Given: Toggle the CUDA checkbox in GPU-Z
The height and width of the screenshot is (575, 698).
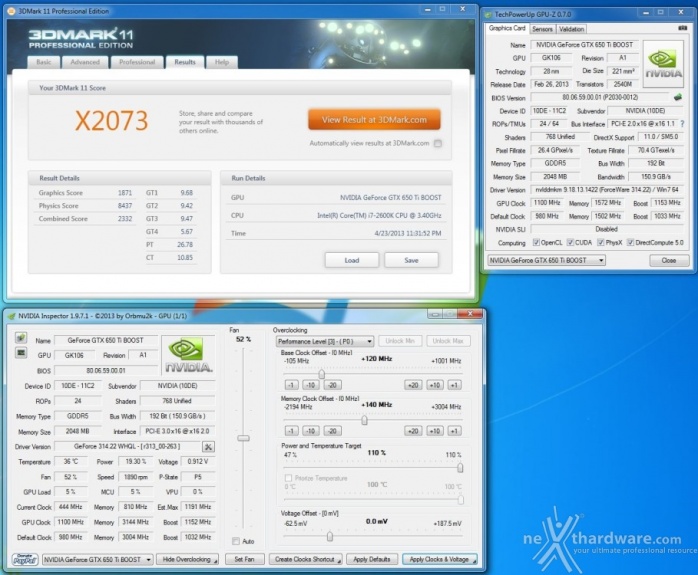Looking at the screenshot, I should [x=570, y=243].
